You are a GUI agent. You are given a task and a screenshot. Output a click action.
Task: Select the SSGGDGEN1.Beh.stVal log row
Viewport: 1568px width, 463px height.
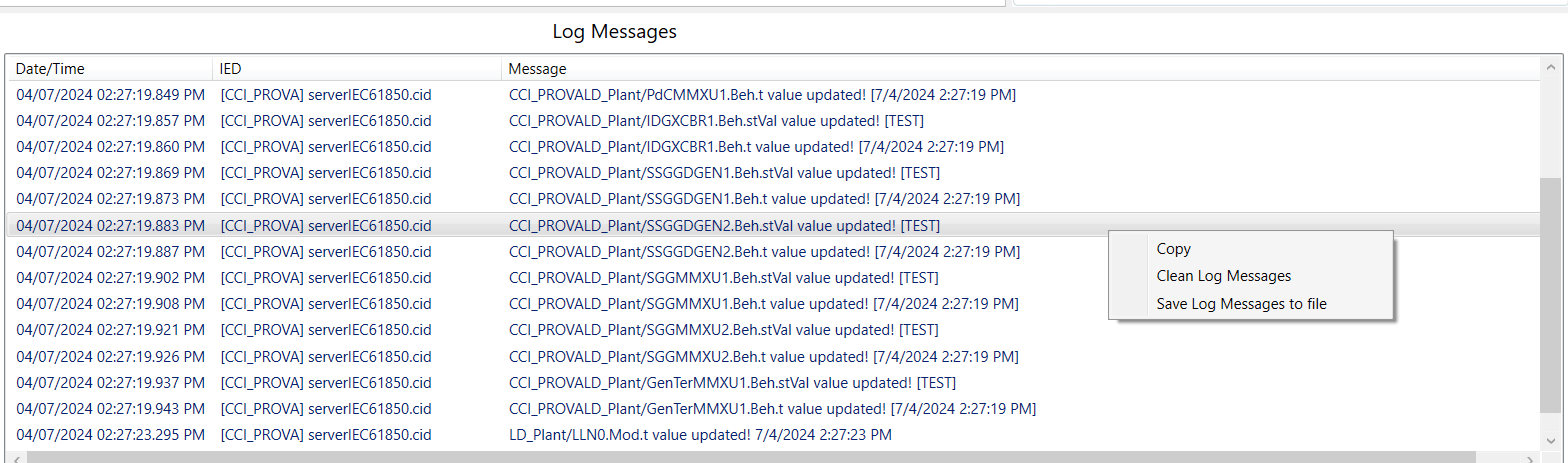coord(774,172)
